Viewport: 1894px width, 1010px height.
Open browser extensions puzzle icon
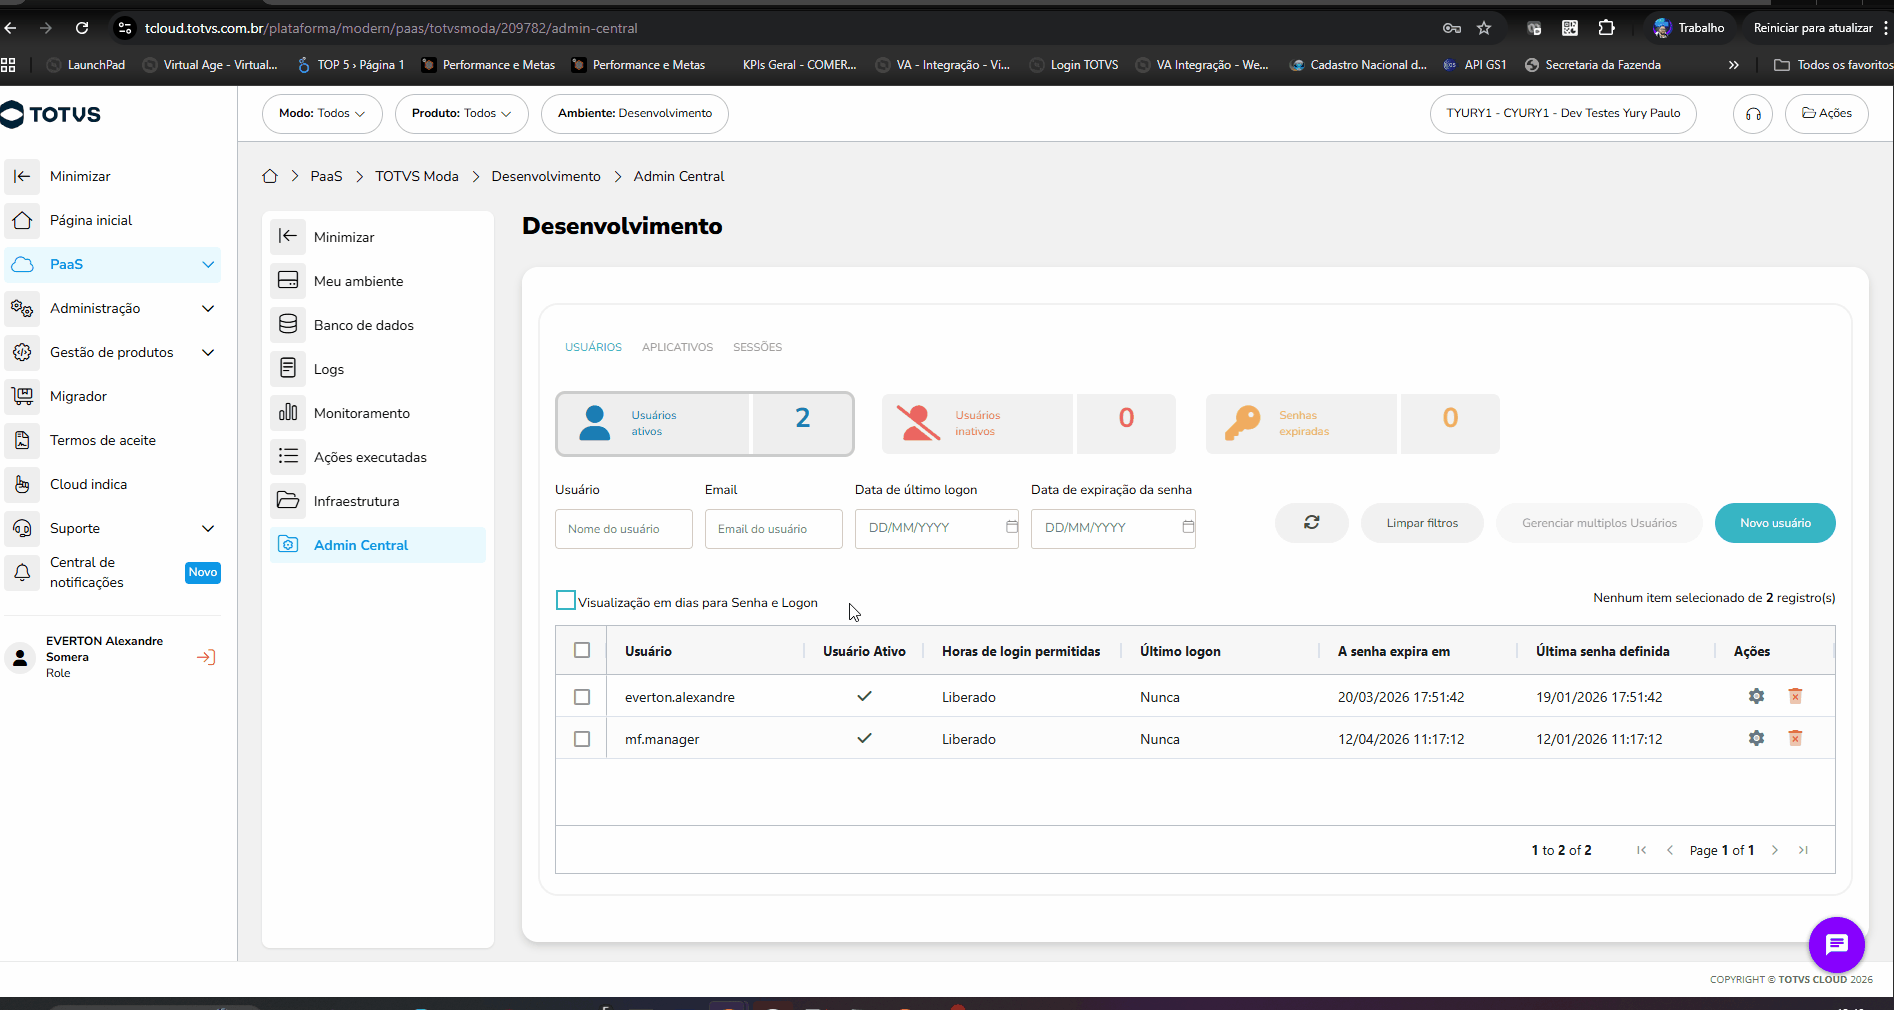[x=1606, y=28]
